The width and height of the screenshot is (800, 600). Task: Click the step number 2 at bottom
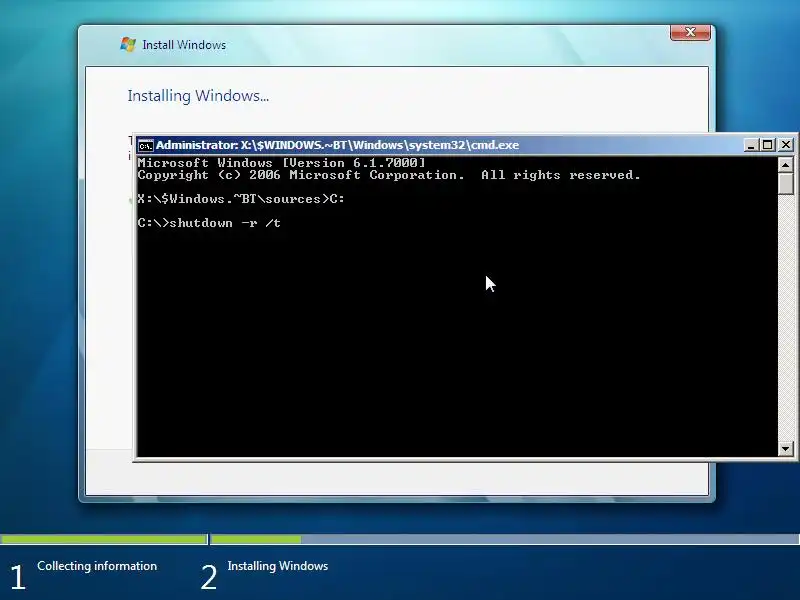[x=209, y=577]
